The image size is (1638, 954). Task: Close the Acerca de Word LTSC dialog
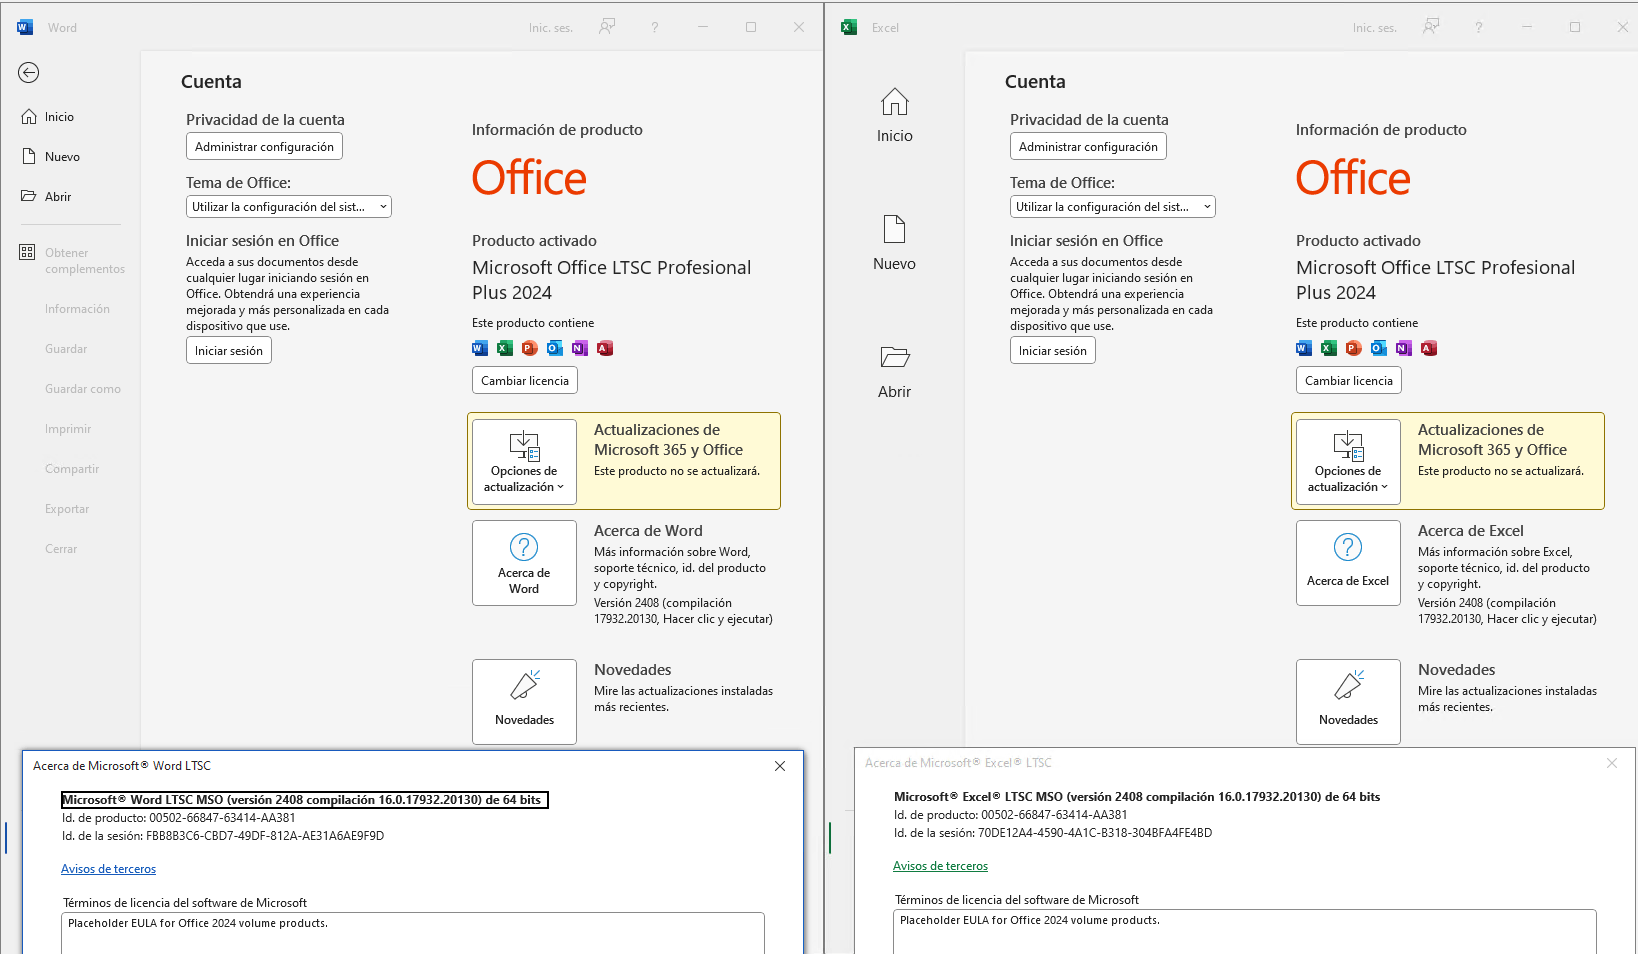click(780, 766)
